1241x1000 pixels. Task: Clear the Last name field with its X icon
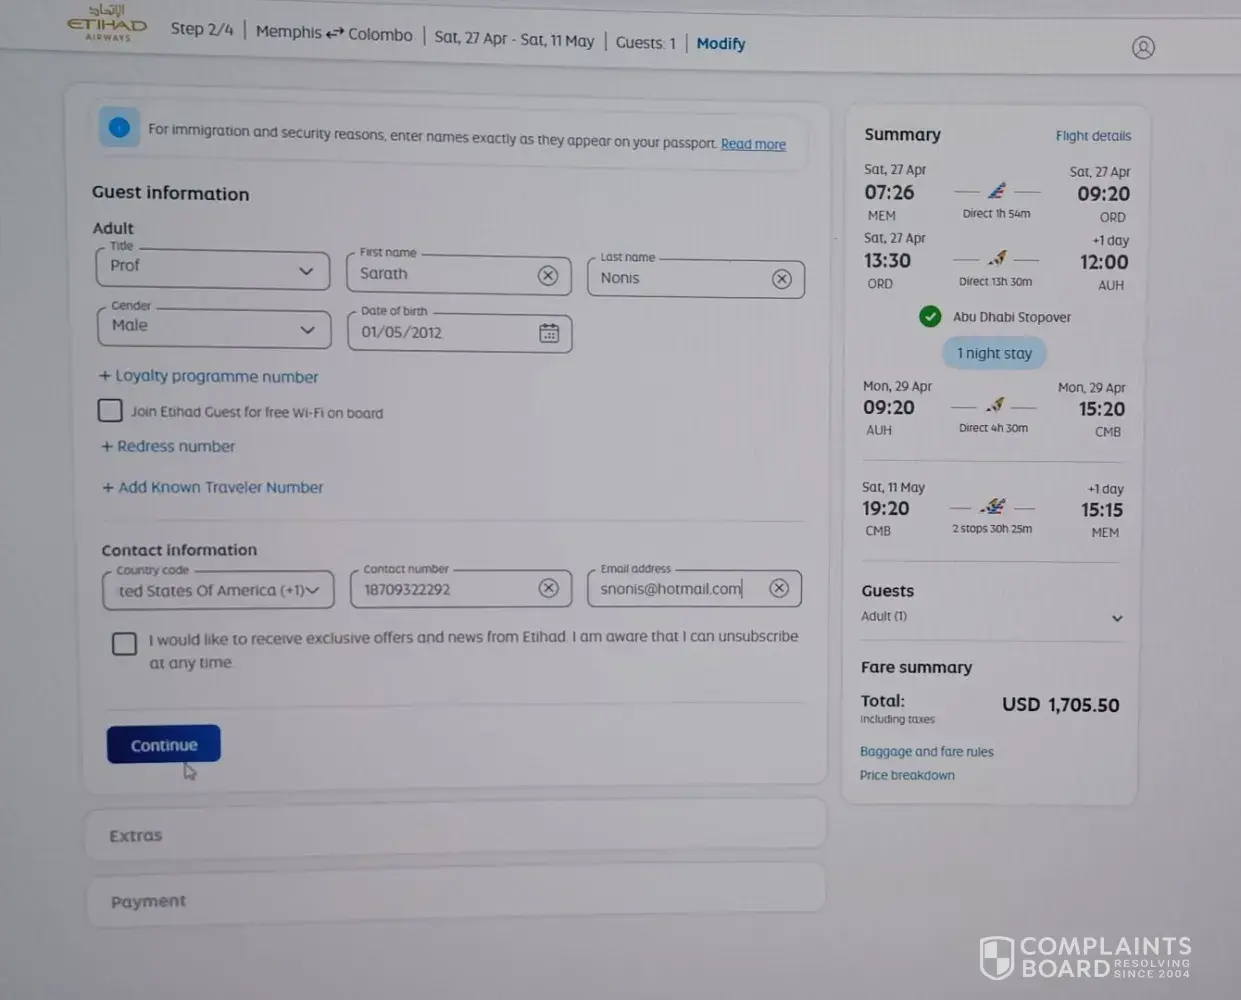coord(782,279)
